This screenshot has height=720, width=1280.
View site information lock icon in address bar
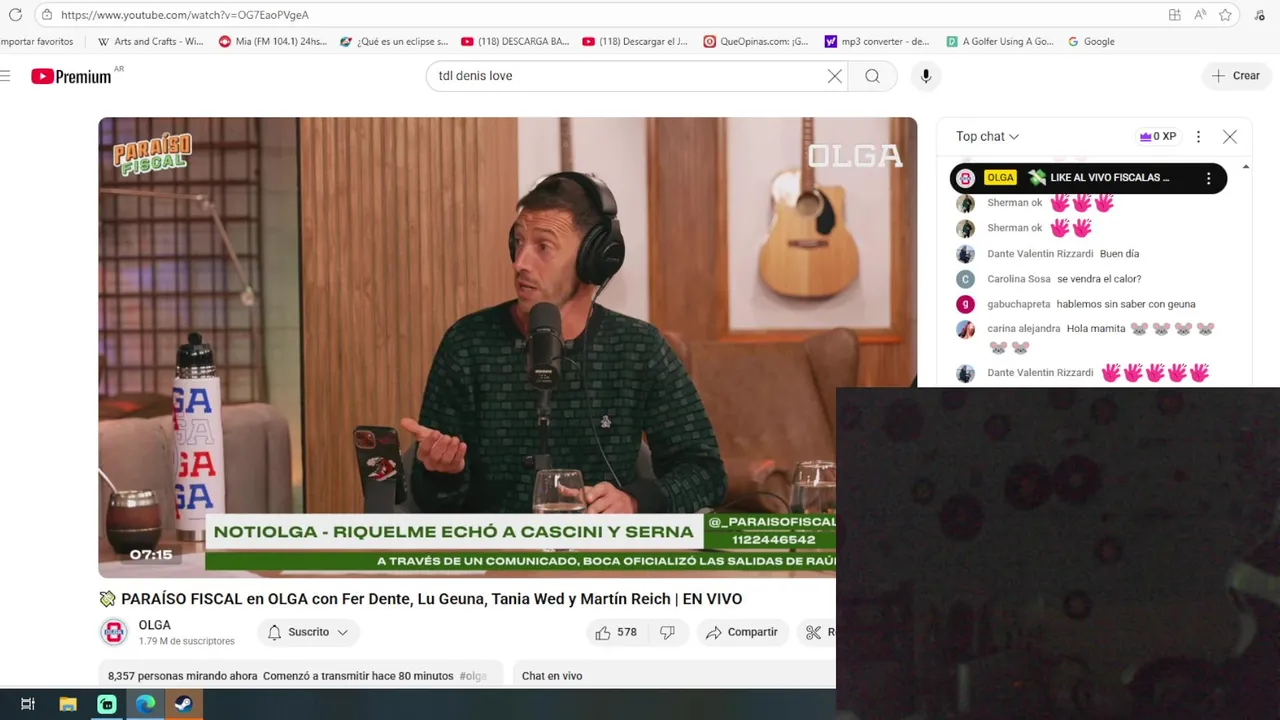(x=47, y=15)
